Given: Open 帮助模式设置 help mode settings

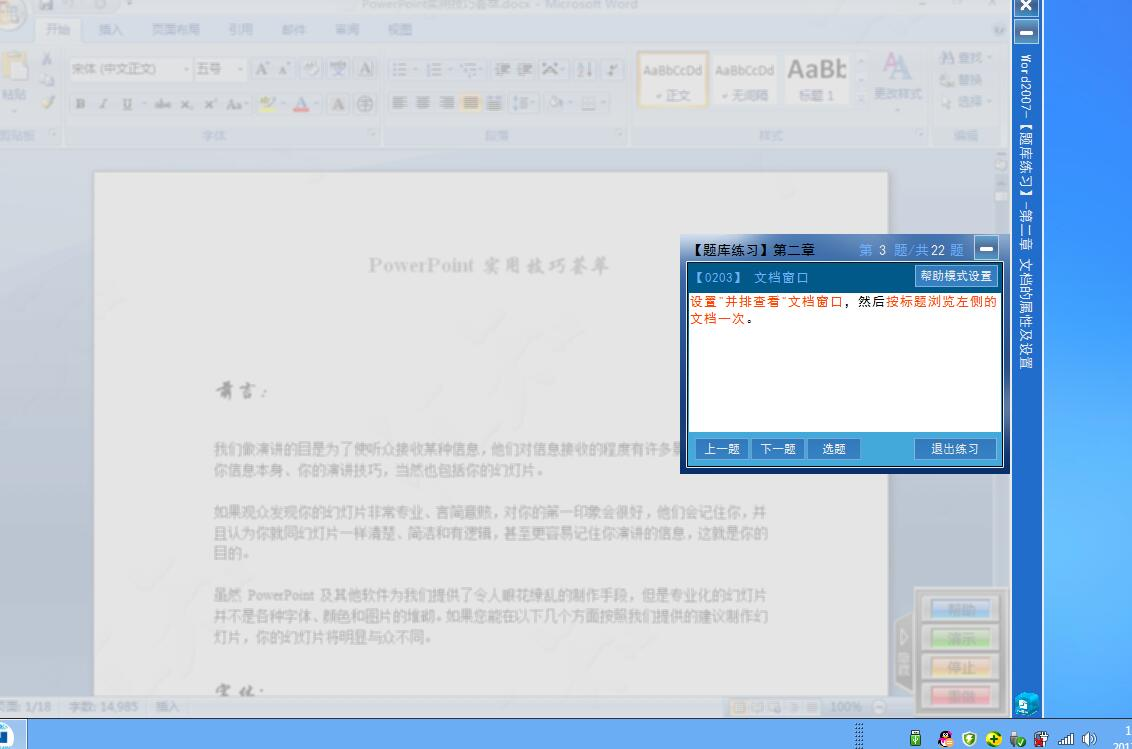Looking at the screenshot, I should click(956, 276).
